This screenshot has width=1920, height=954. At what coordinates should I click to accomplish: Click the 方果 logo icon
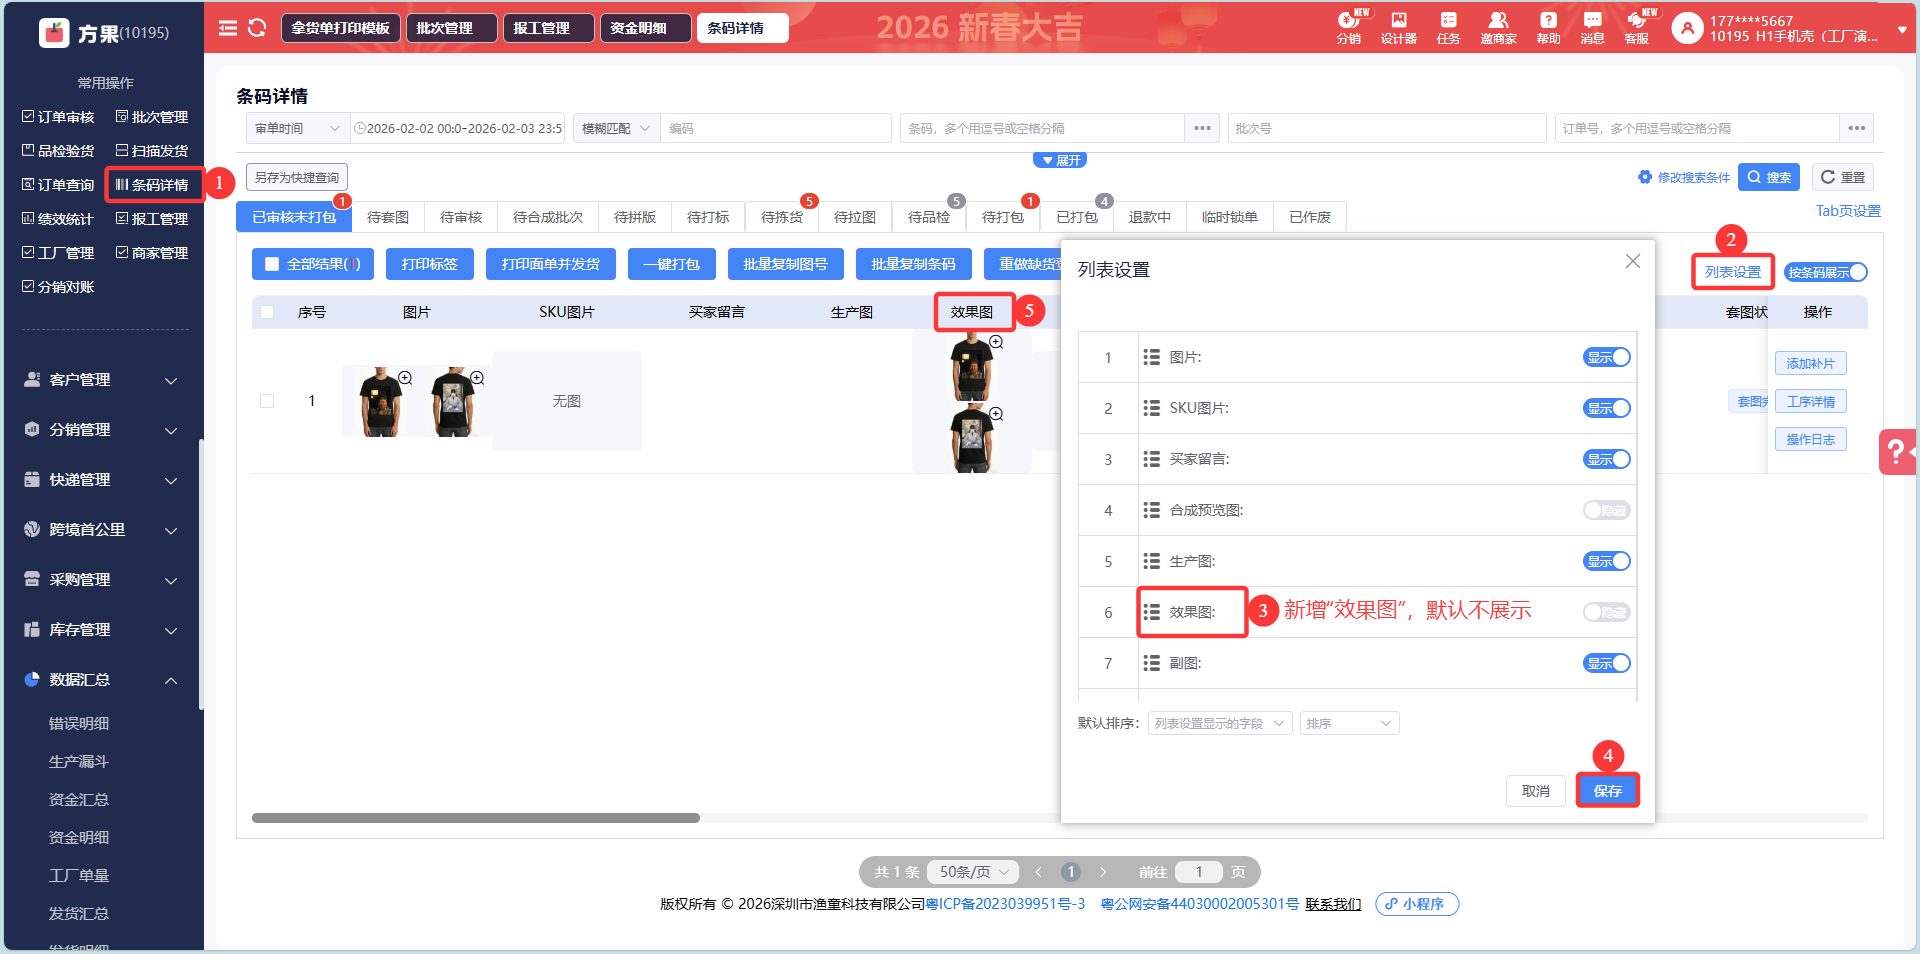tap(54, 33)
